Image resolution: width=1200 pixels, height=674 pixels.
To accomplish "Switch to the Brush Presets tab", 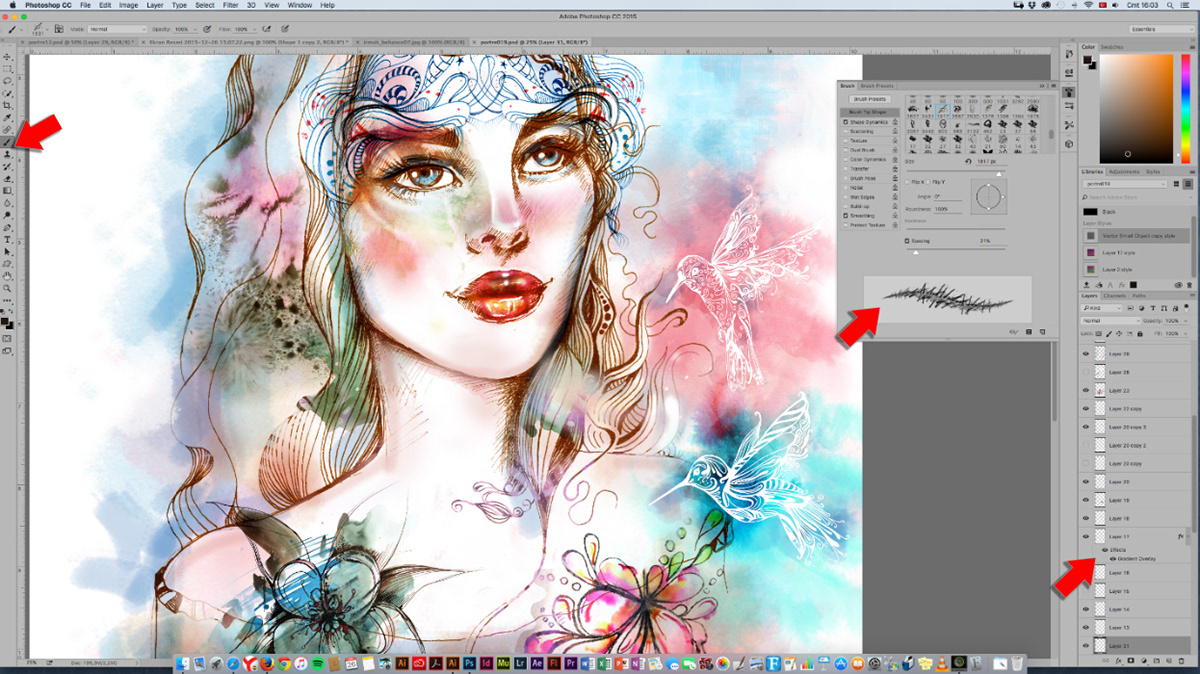I will tap(877, 86).
